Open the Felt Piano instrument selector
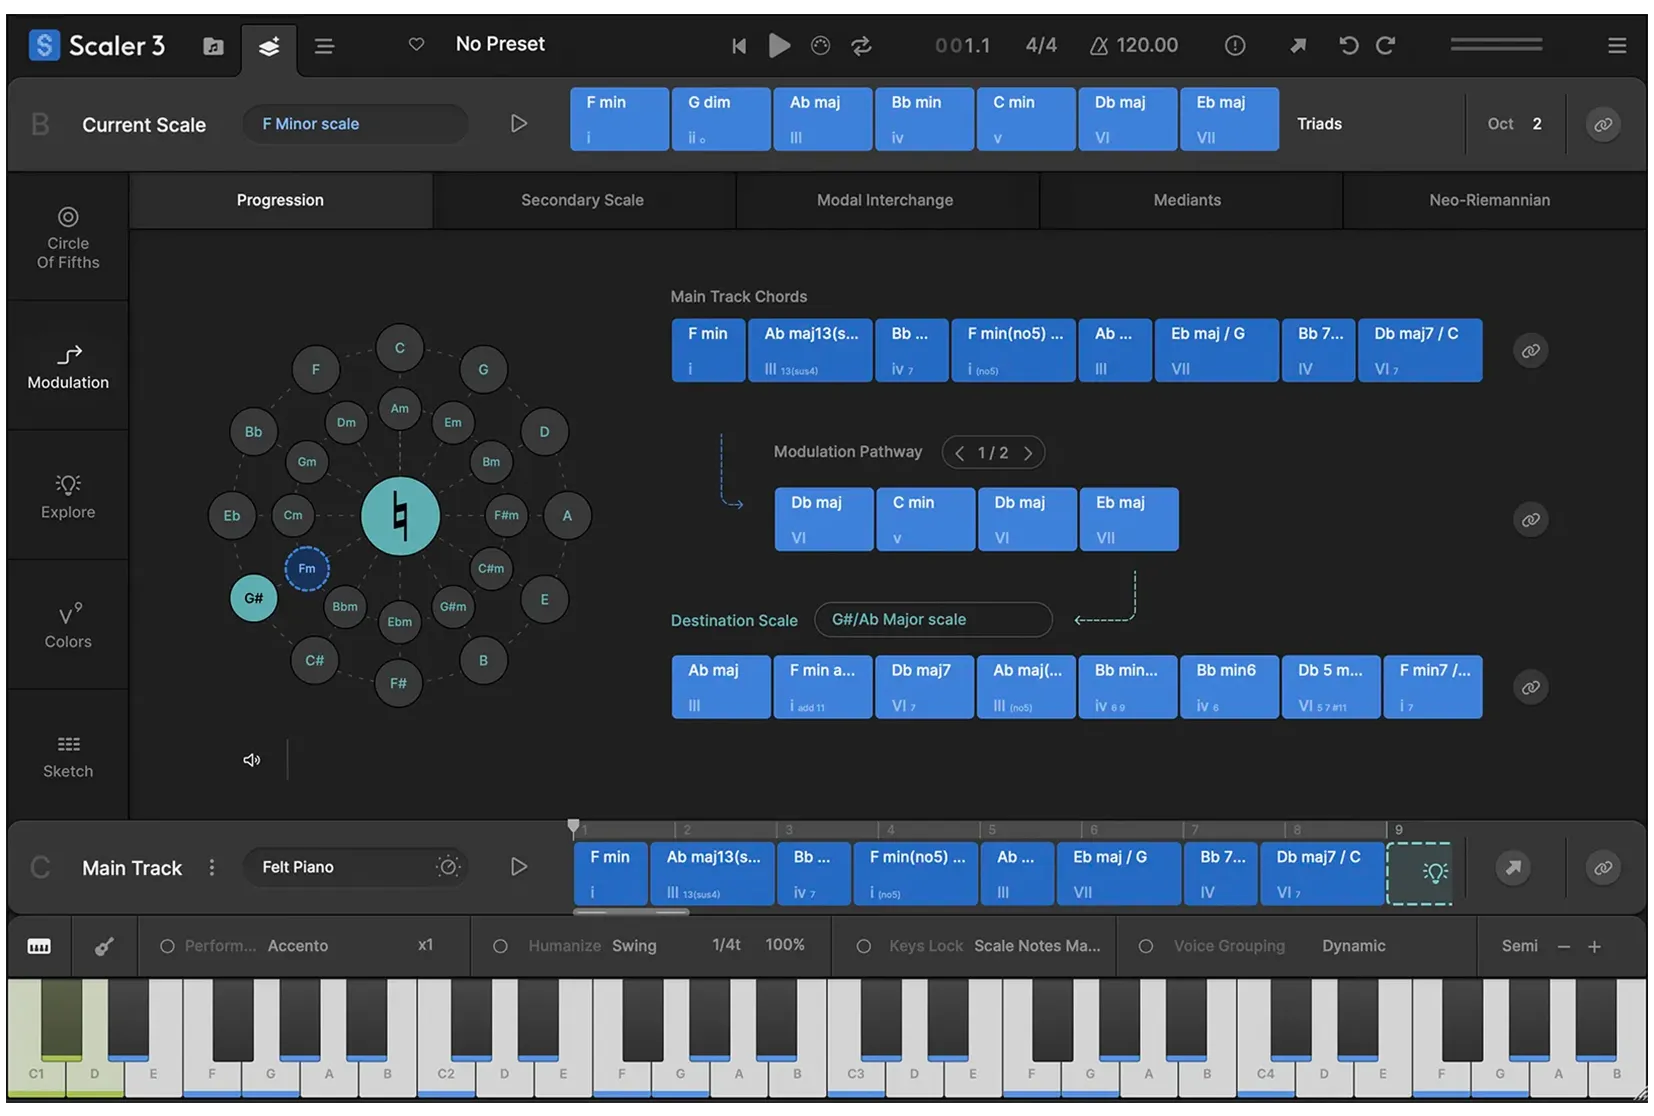The height and width of the screenshot is (1116, 1654). tap(355, 867)
